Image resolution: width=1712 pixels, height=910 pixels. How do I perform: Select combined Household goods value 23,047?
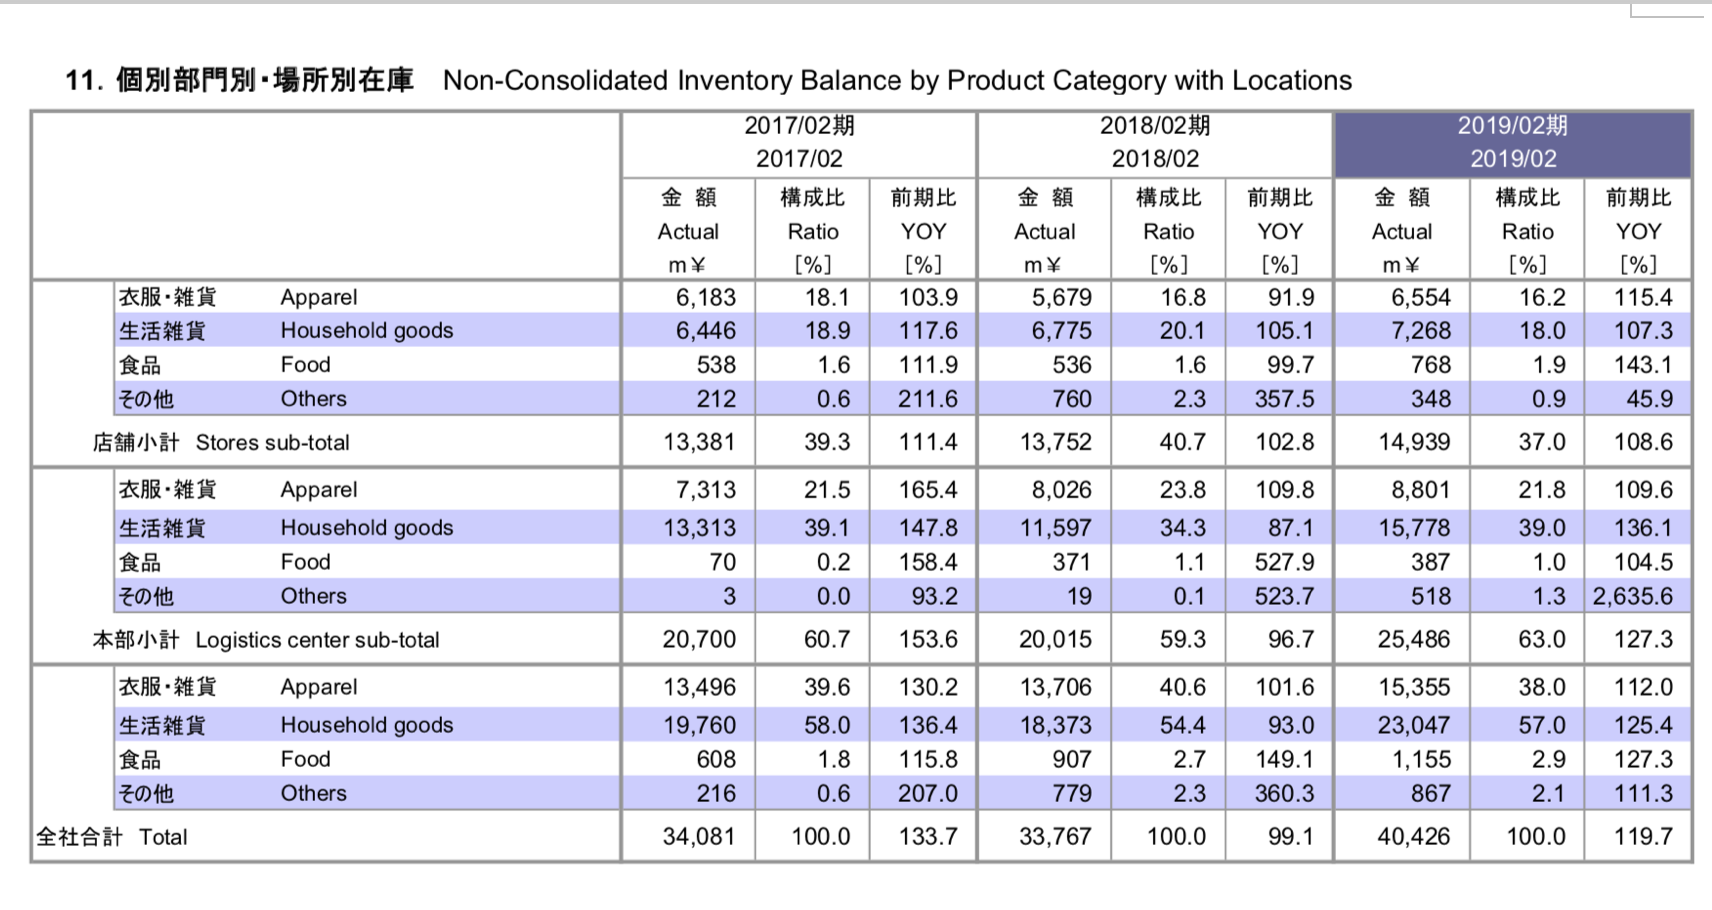1413,725
